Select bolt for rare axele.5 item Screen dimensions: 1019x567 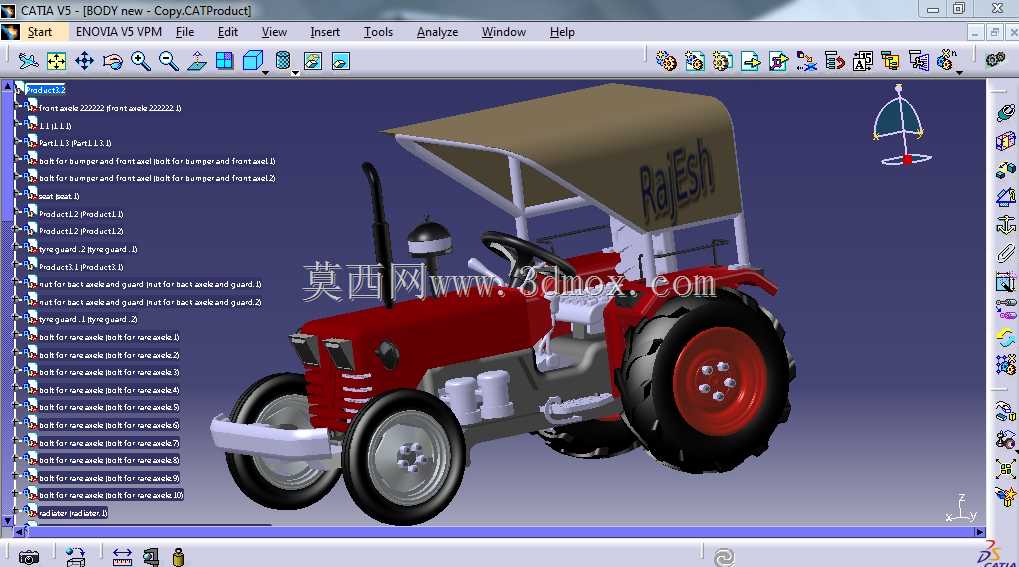pos(109,408)
